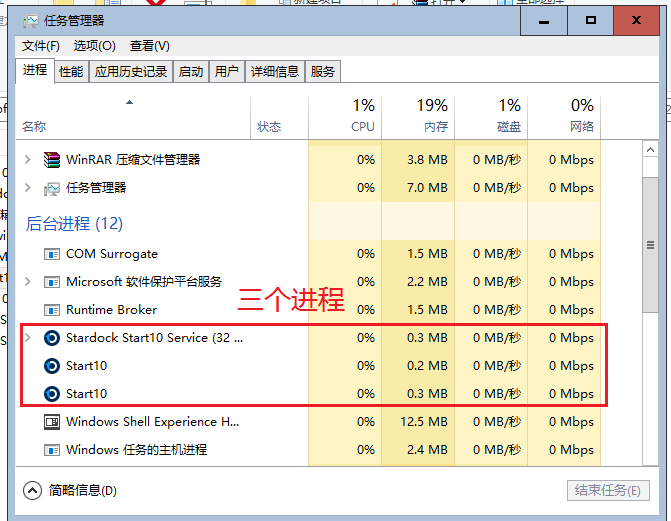Image resolution: width=671 pixels, height=521 pixels.
Task: Click the COM Surrogate process icon
Action: [52, 254]
